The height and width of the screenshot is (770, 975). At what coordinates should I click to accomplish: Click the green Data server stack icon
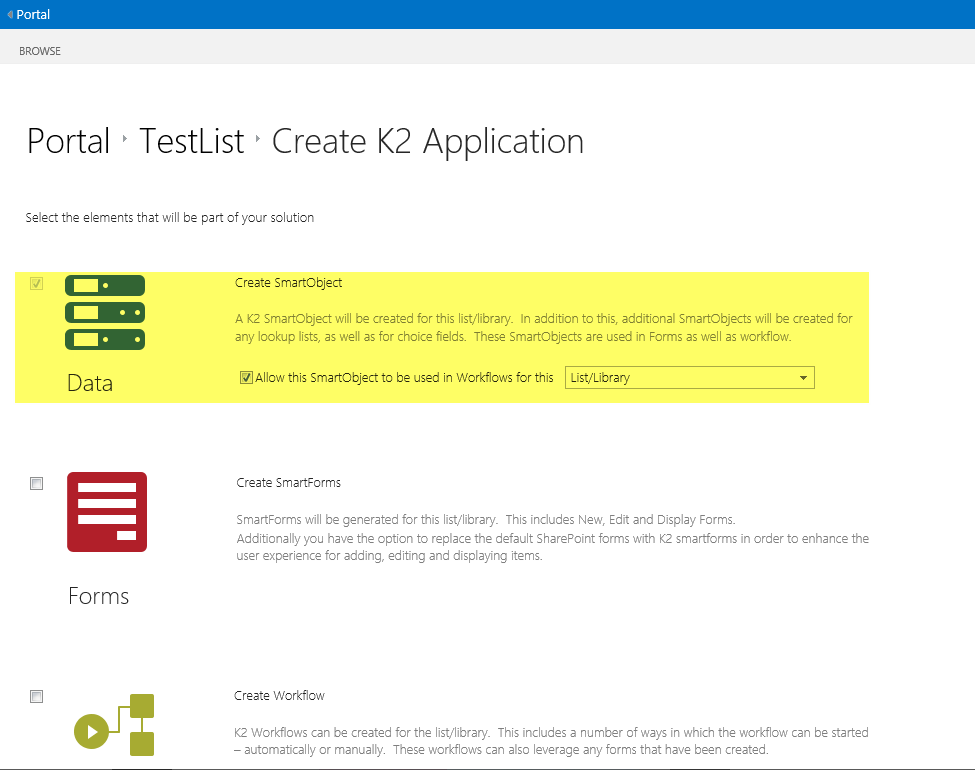pyautogui.click(x=105, y=312)
